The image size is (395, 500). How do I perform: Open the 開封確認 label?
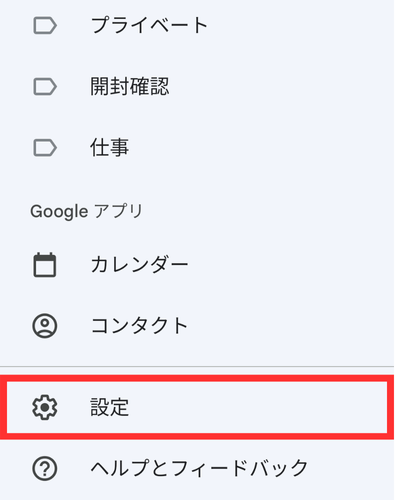tap(130, 86)
